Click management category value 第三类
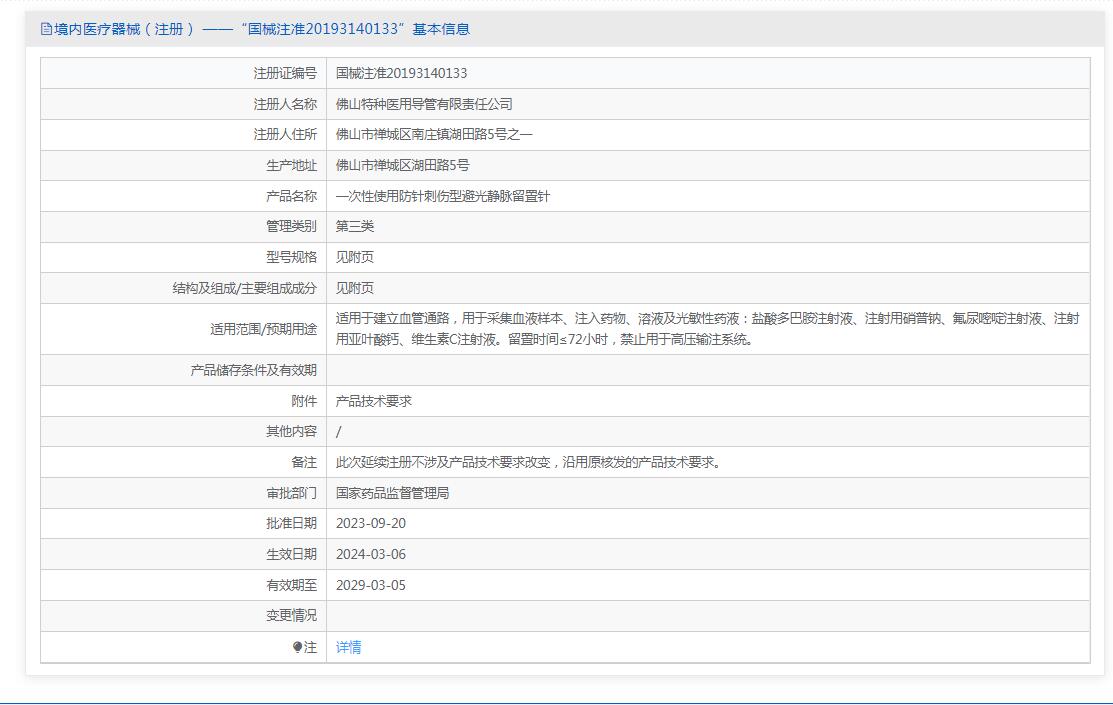Viewport: 1113px width, 705px height. tap(355, 226)
